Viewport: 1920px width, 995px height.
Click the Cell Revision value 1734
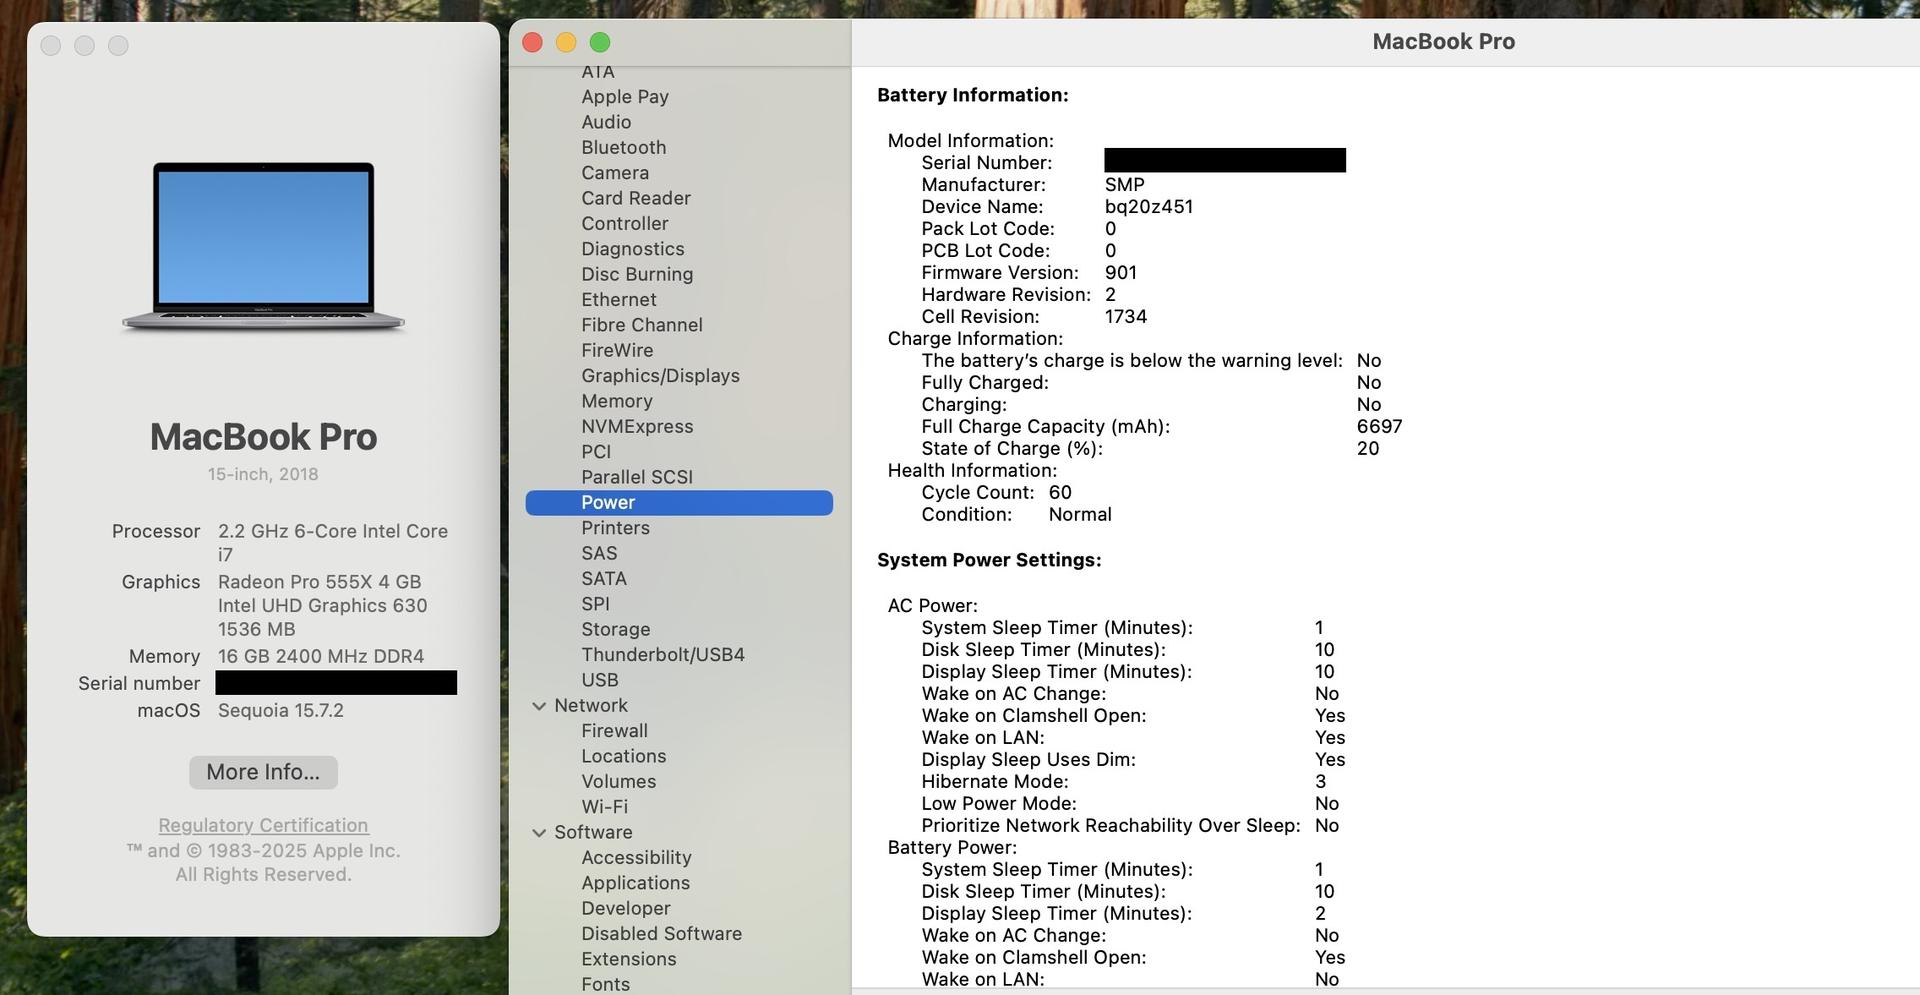tap(1126, 317)
